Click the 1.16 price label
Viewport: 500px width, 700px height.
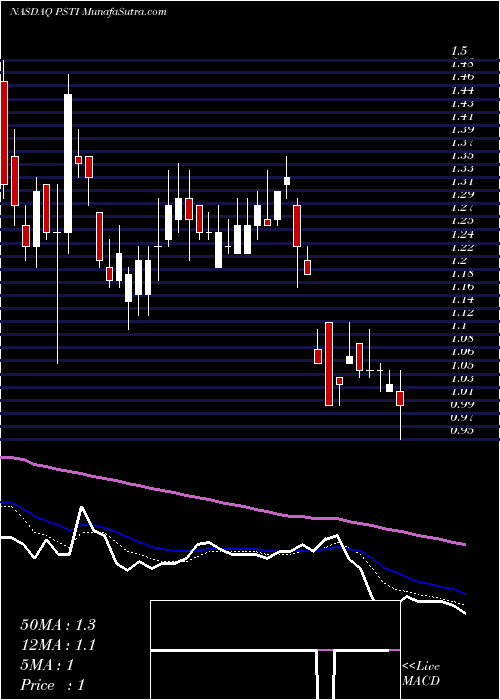point(463,286)
